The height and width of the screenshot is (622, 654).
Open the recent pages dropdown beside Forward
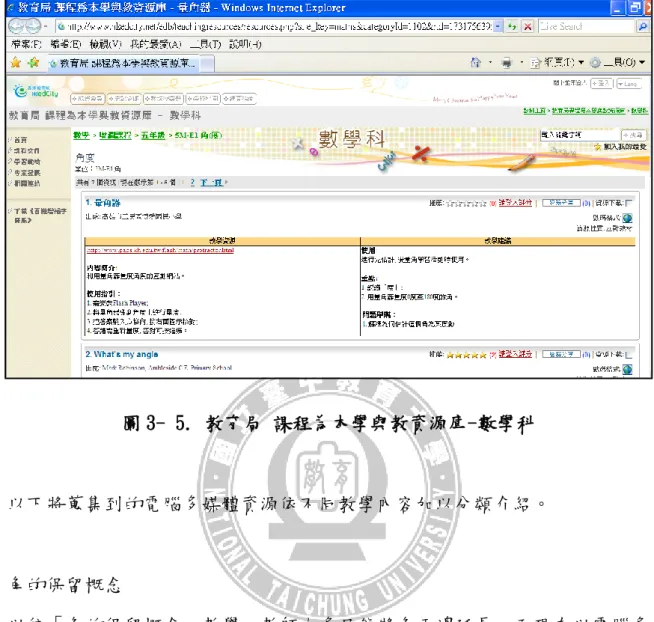click(x=45, y=27)
